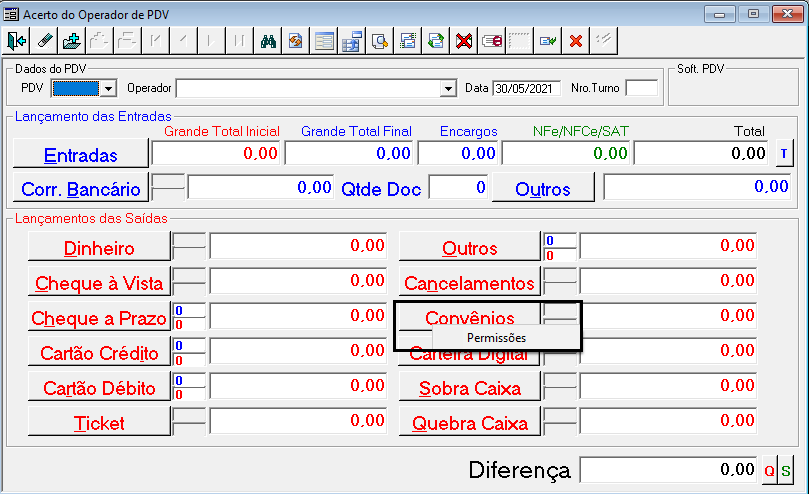Click the Cancelamentos amount field
The width and height of the screenshot is (809, 494).
tap(668, 281)
